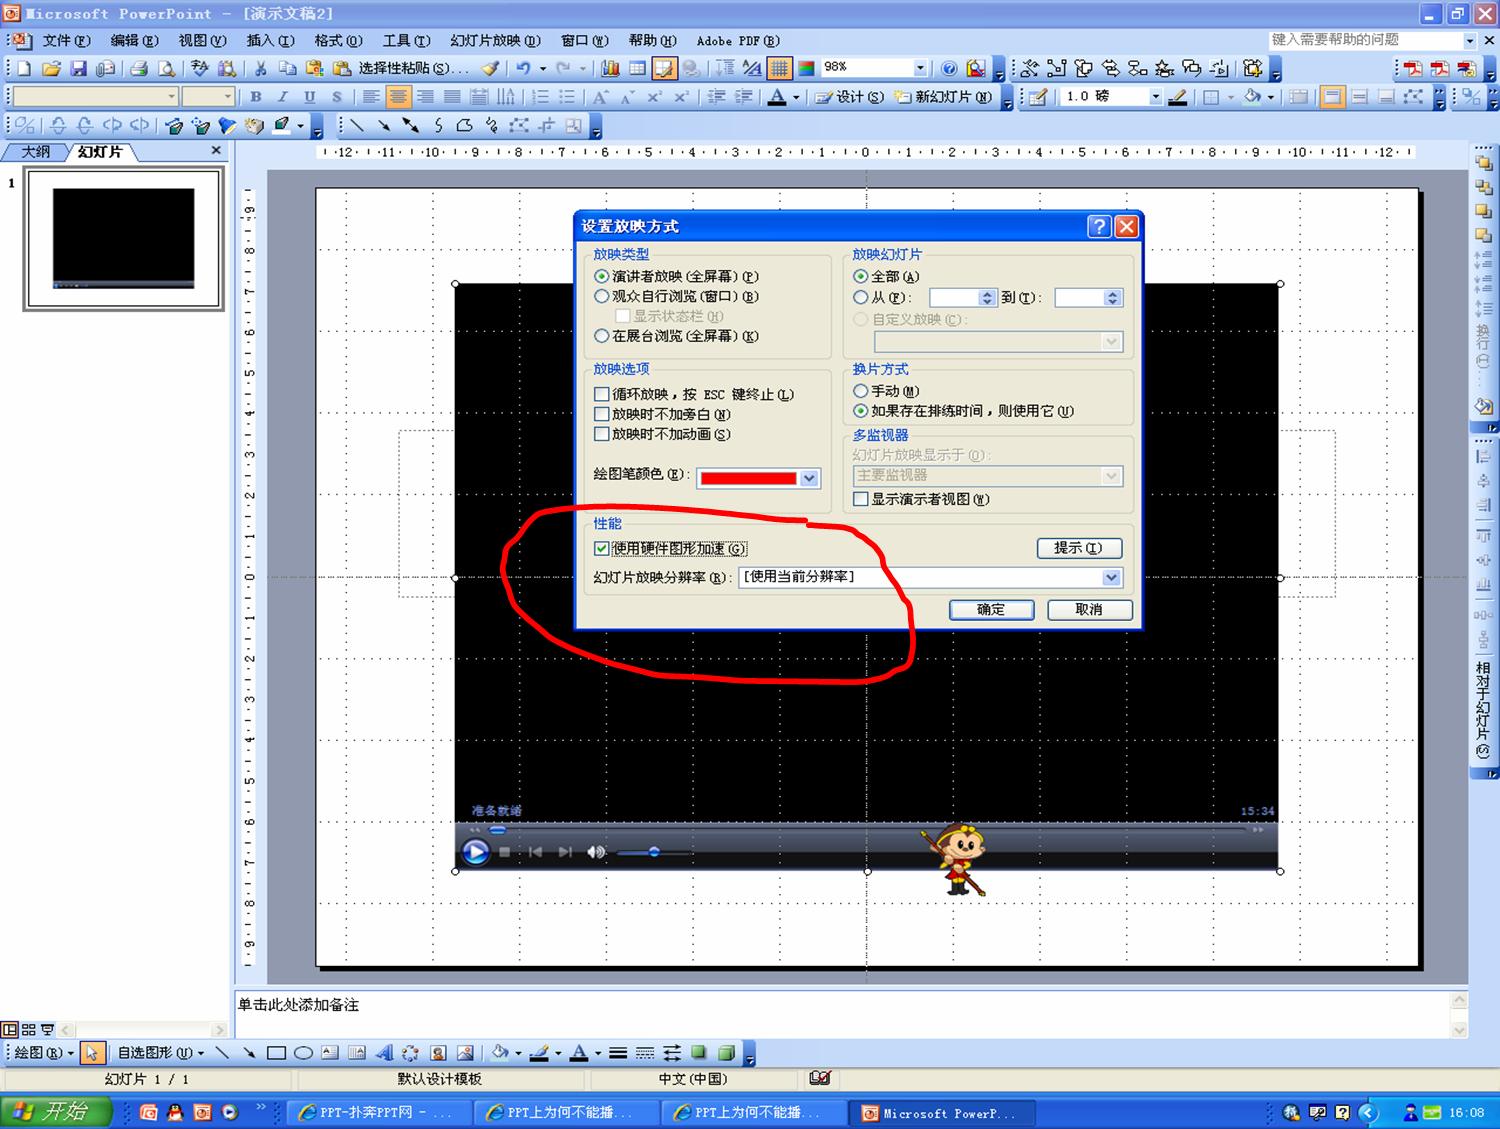Click the Italic formatting icon
Viewport: 1500px width, 1129px height.
coord(282,97)
